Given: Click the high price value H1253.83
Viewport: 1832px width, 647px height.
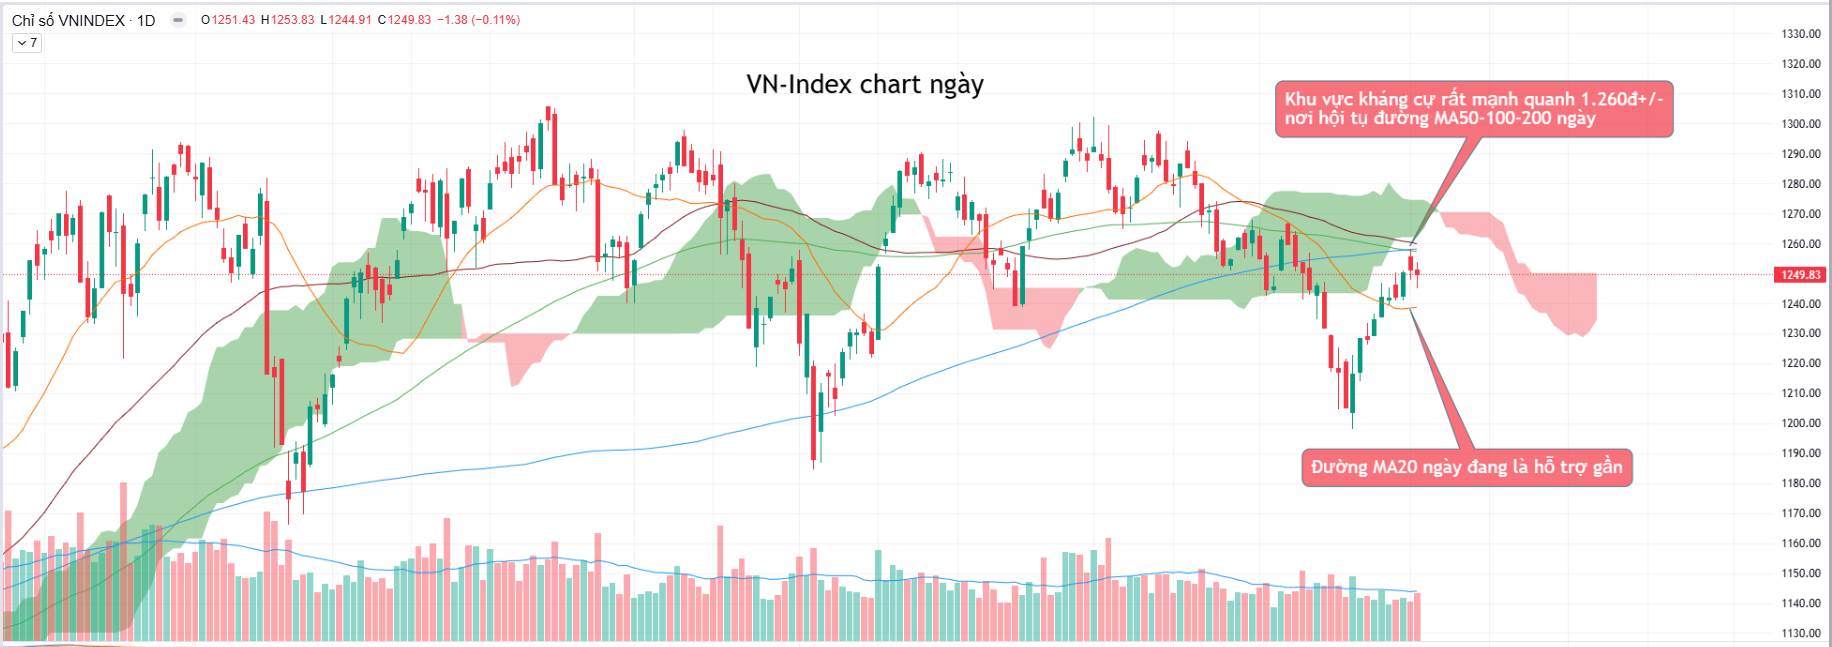Looking at the screenshot, I should point(287,20).
